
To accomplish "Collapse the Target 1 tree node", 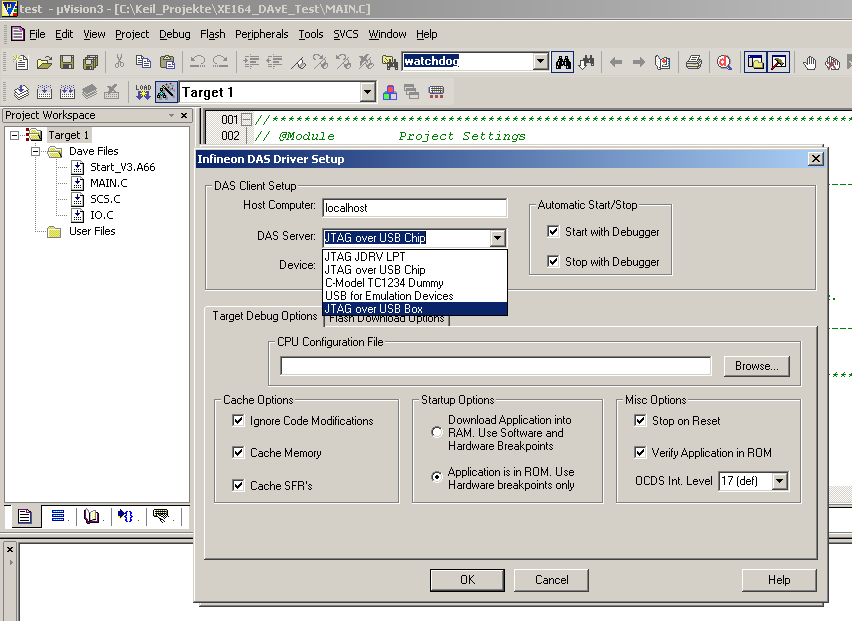I will coord(15,135).
